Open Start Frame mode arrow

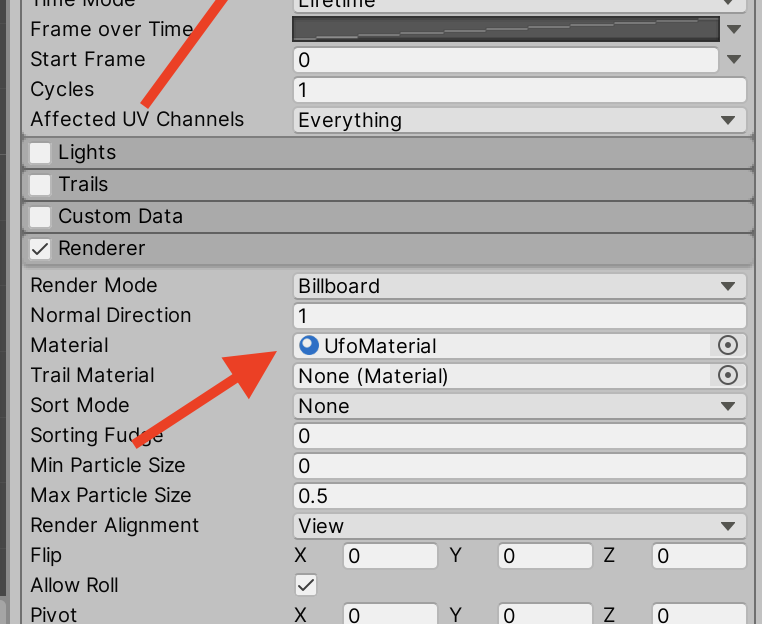[x=735, y=59]
